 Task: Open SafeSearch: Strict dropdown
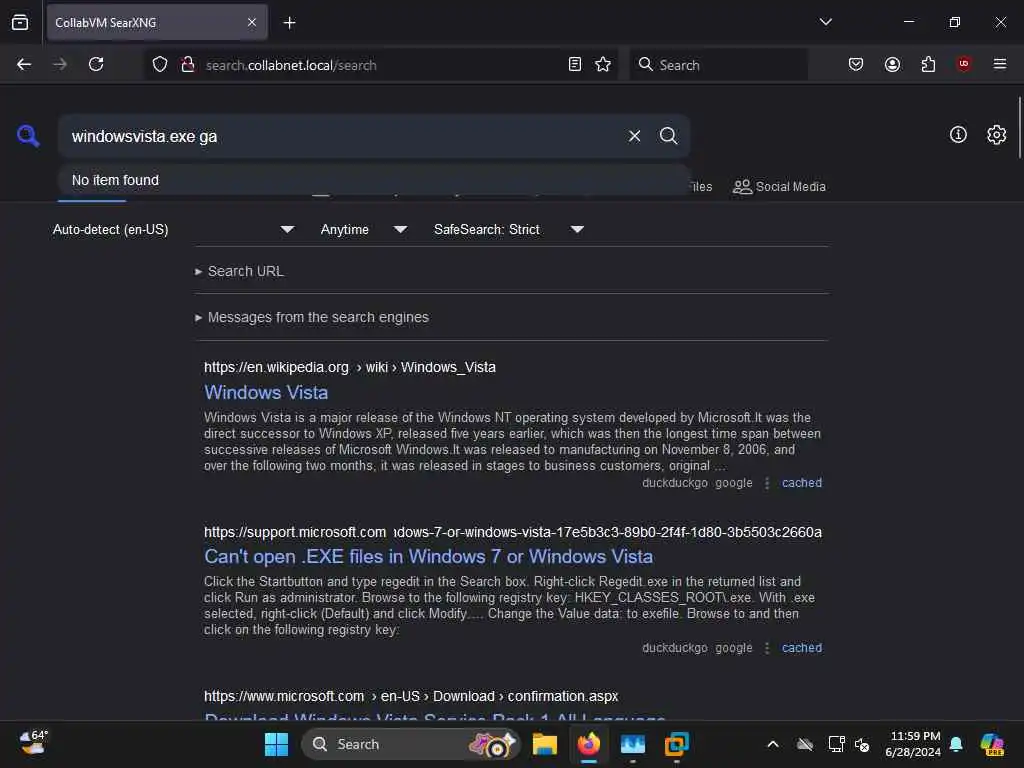coord(509,229)
